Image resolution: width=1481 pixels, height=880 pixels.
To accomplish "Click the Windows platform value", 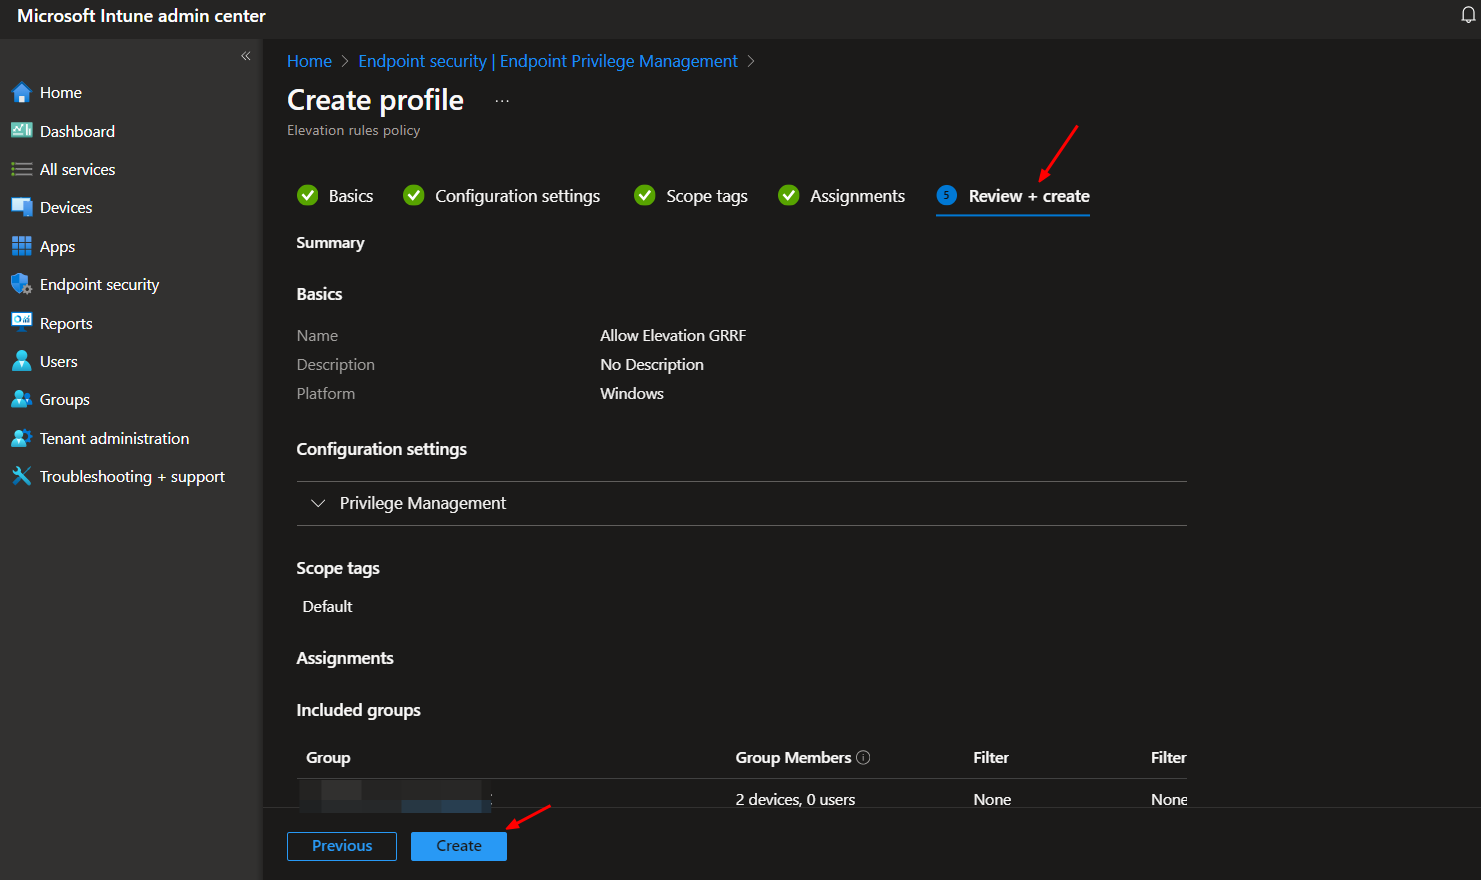I will [x=632, y=394].
